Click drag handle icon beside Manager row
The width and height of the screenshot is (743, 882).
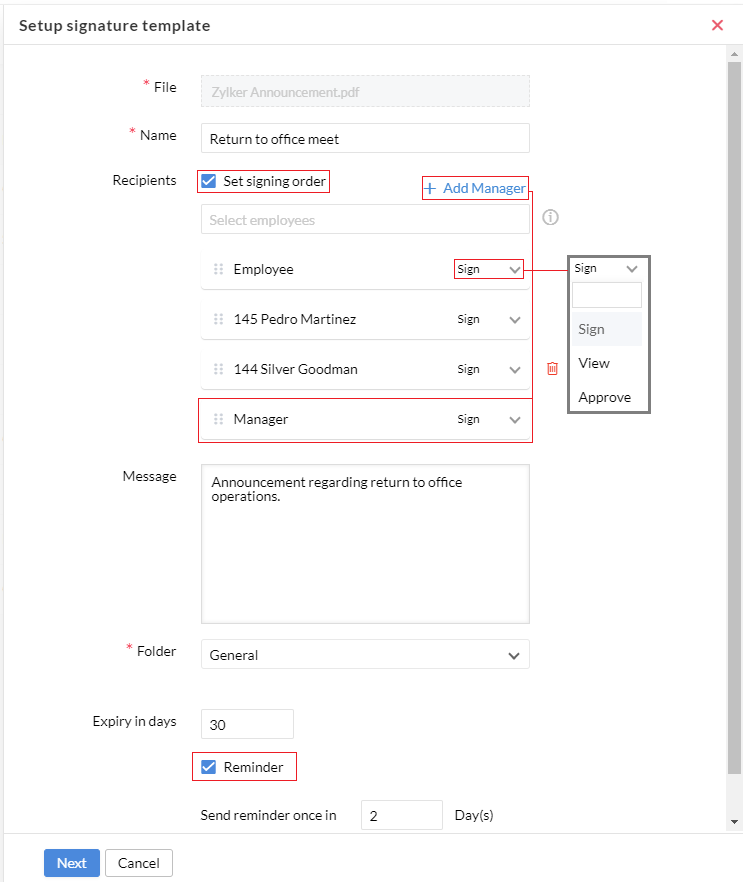(218, 419)
